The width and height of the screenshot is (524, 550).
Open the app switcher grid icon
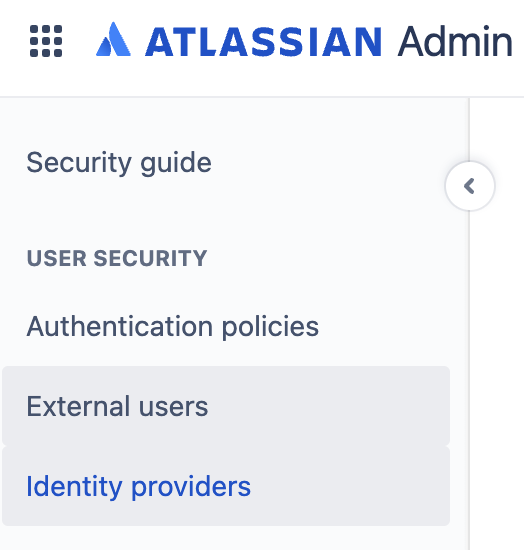coord(46,41)
